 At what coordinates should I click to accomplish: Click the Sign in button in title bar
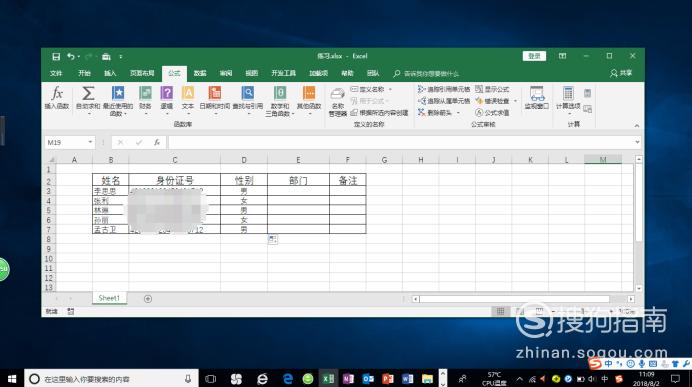pos(534,56)
